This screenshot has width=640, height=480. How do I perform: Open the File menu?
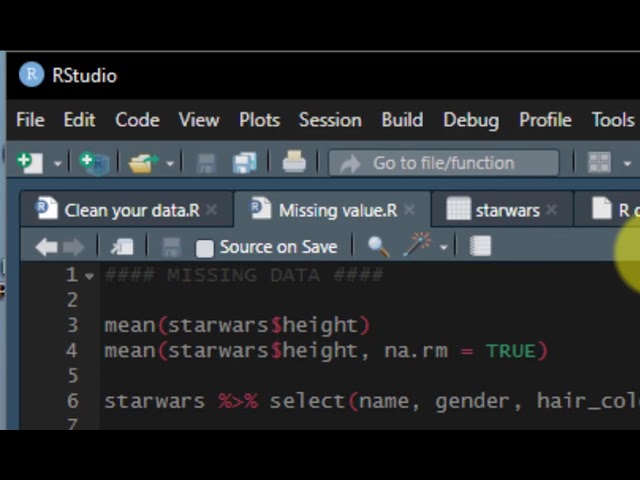[x=30, y=120]
